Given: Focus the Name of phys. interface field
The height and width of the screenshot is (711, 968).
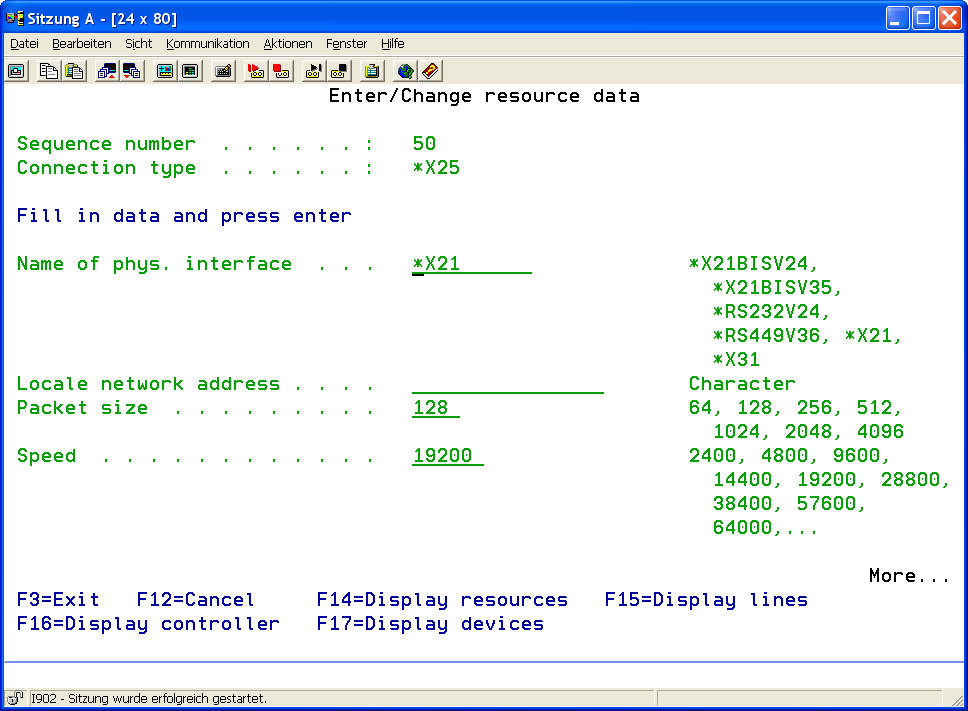Looking at the screenshot, I should point(471,264).
